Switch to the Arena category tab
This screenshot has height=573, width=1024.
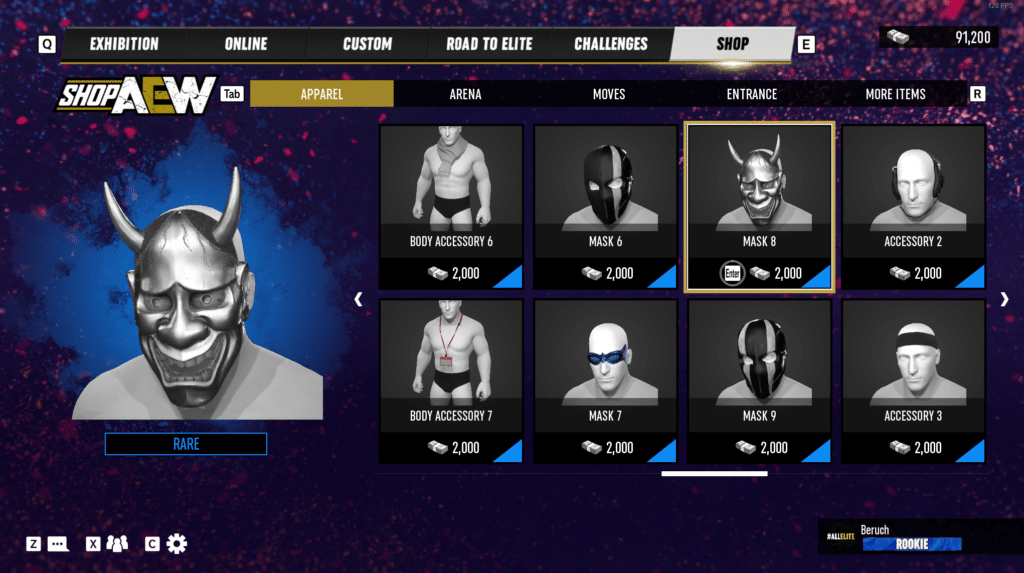[x=465, y=94]
